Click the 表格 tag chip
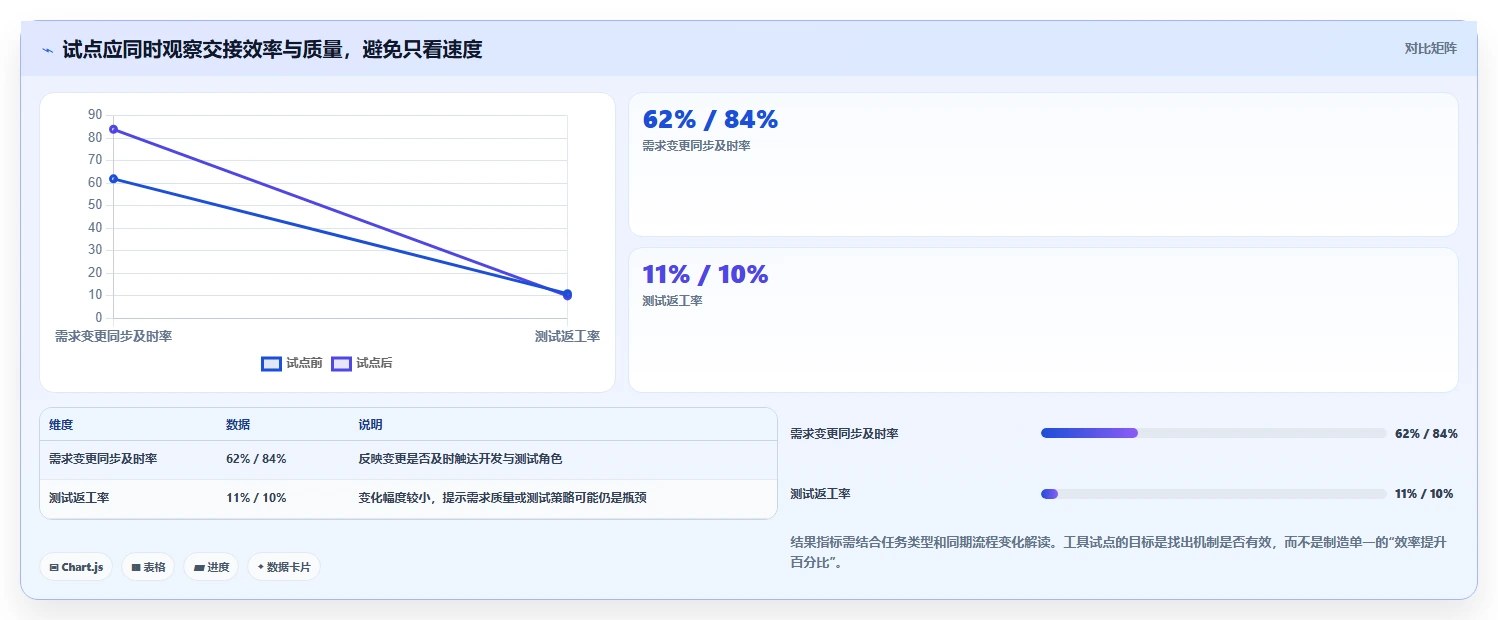1498x620 pixels. (148, 567)
